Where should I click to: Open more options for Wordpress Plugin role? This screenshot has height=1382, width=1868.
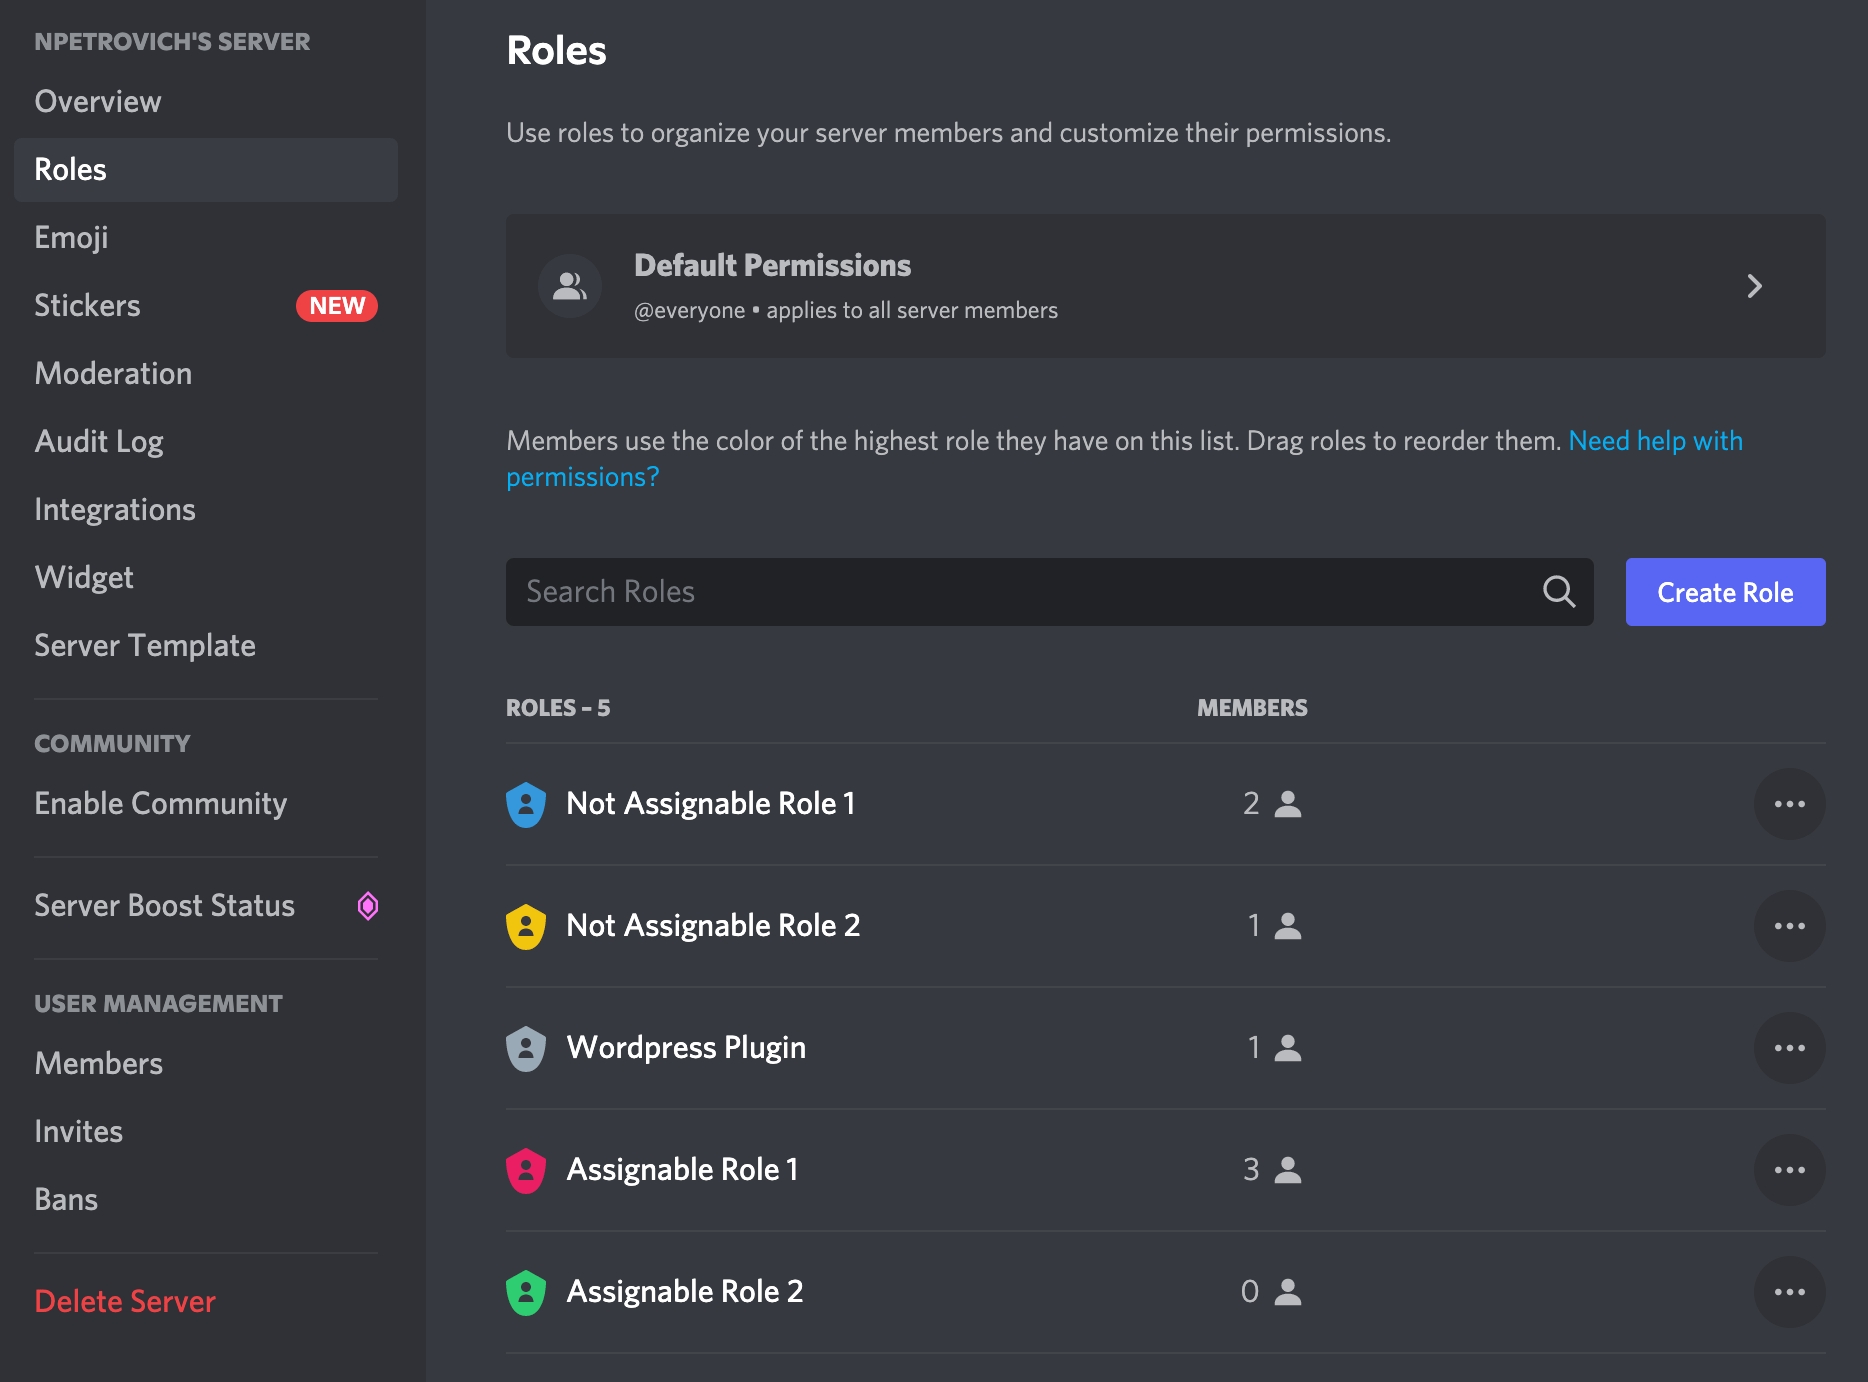[x=1789, y=1048]
